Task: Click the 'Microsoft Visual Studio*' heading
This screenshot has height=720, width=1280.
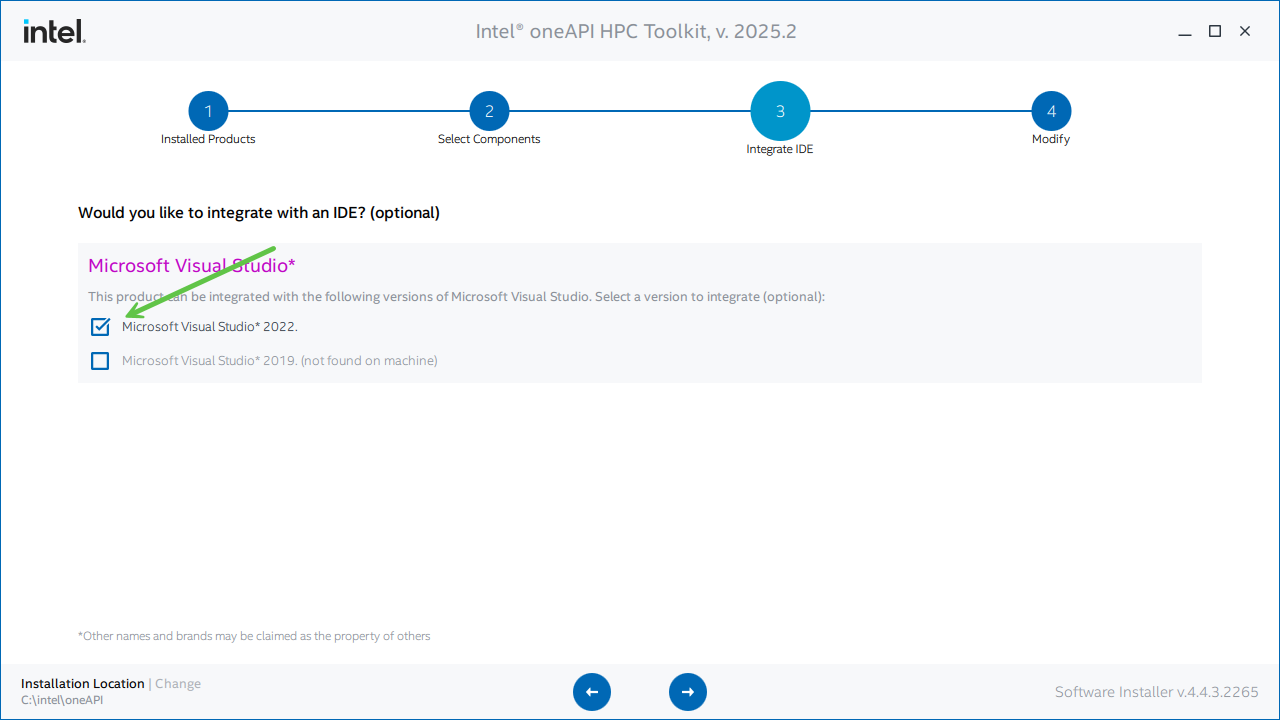Action: point(192,265)
